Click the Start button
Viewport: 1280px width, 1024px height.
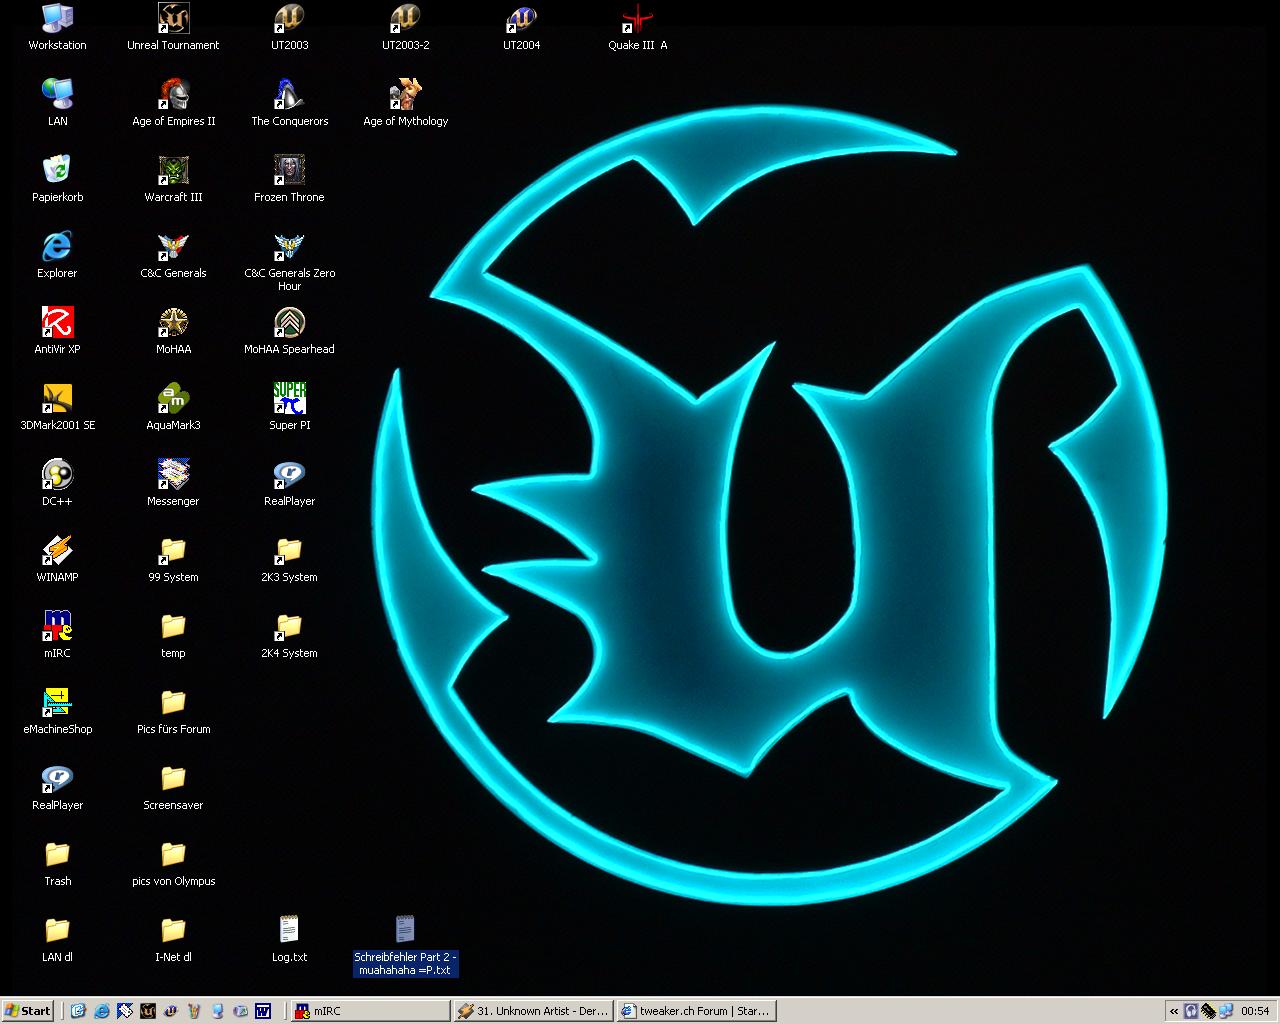click(28, 1011)
